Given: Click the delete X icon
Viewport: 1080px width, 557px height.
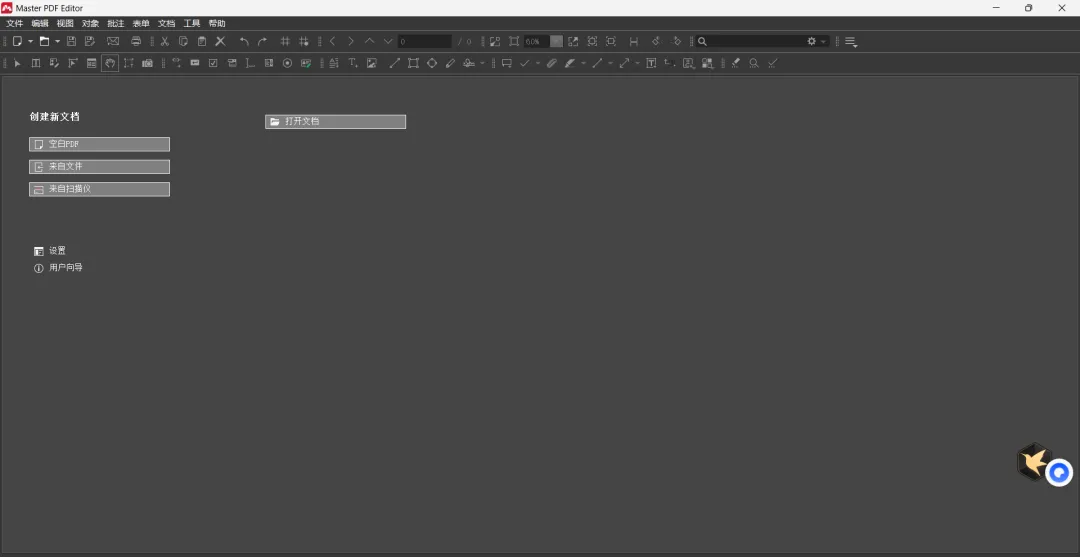Looking at the screenshot, I should click(x=220, y=41).
